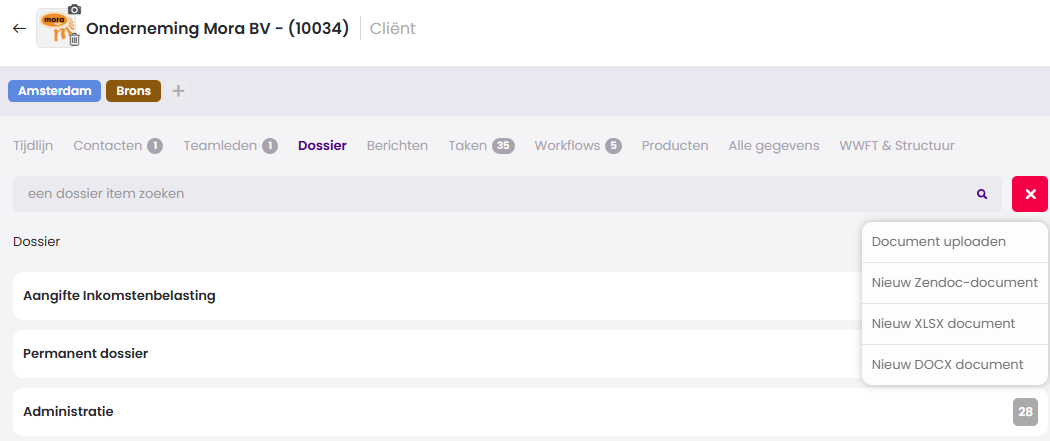Viewport: 1050px width, 441px height.
Task: Click the plus icon to add a tag
Action: 178,91
